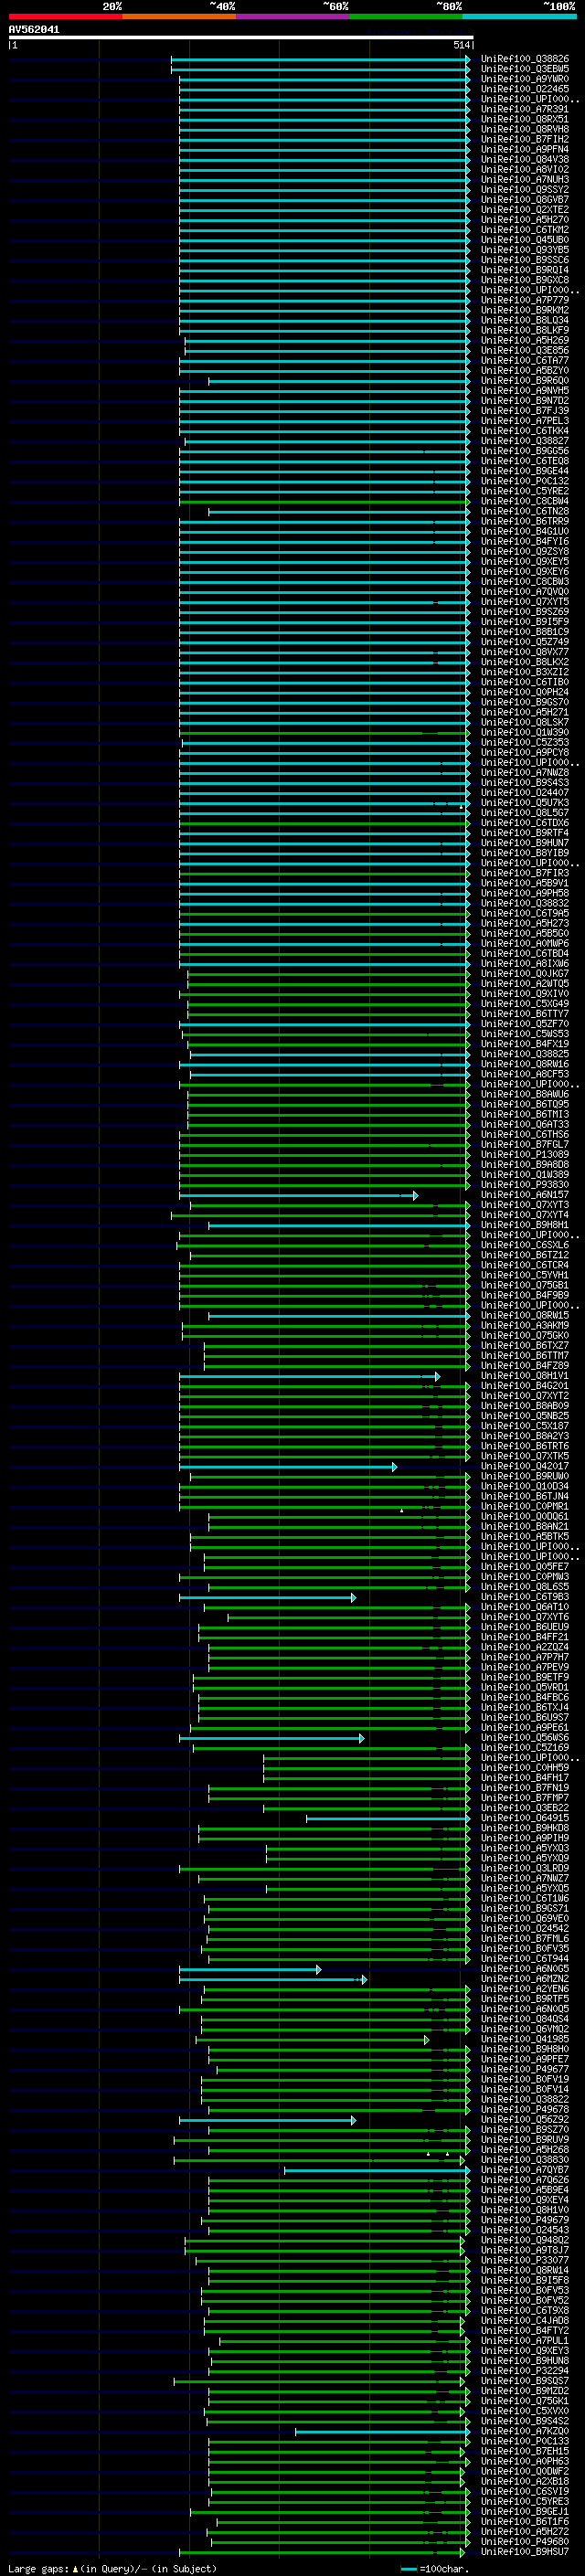Click the cyan alignment bar for Q42017
Viewport: 585px width, 2576px height.
click(288, 1467)
